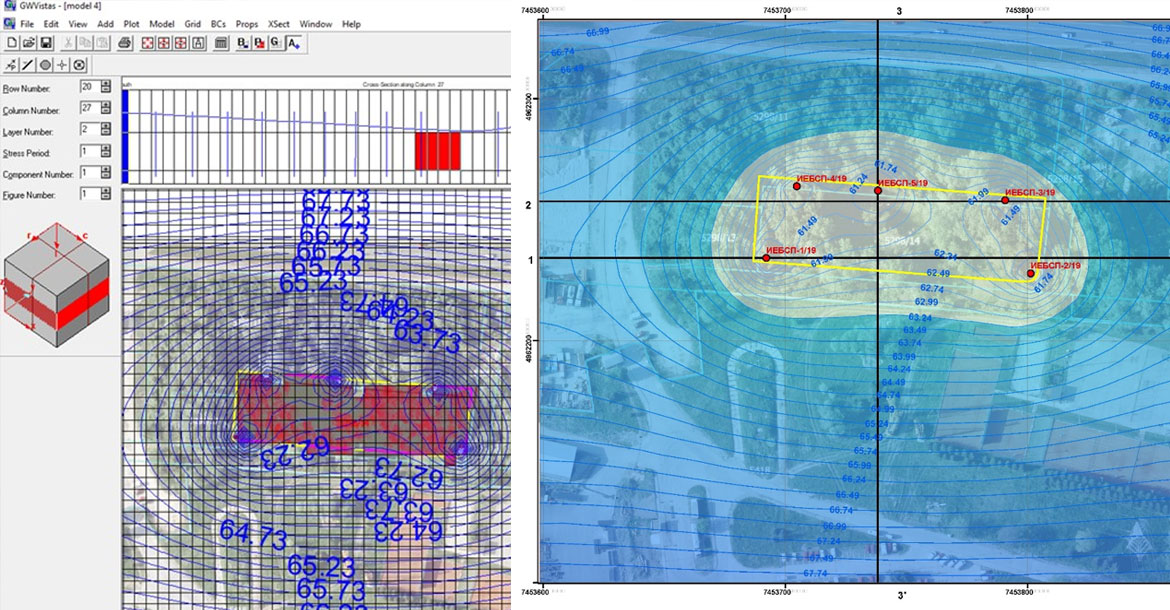The width and height of the screenshot is (1170, 610).
Task: Select the gray circle polygon tool
Action: tap(46, 65)
